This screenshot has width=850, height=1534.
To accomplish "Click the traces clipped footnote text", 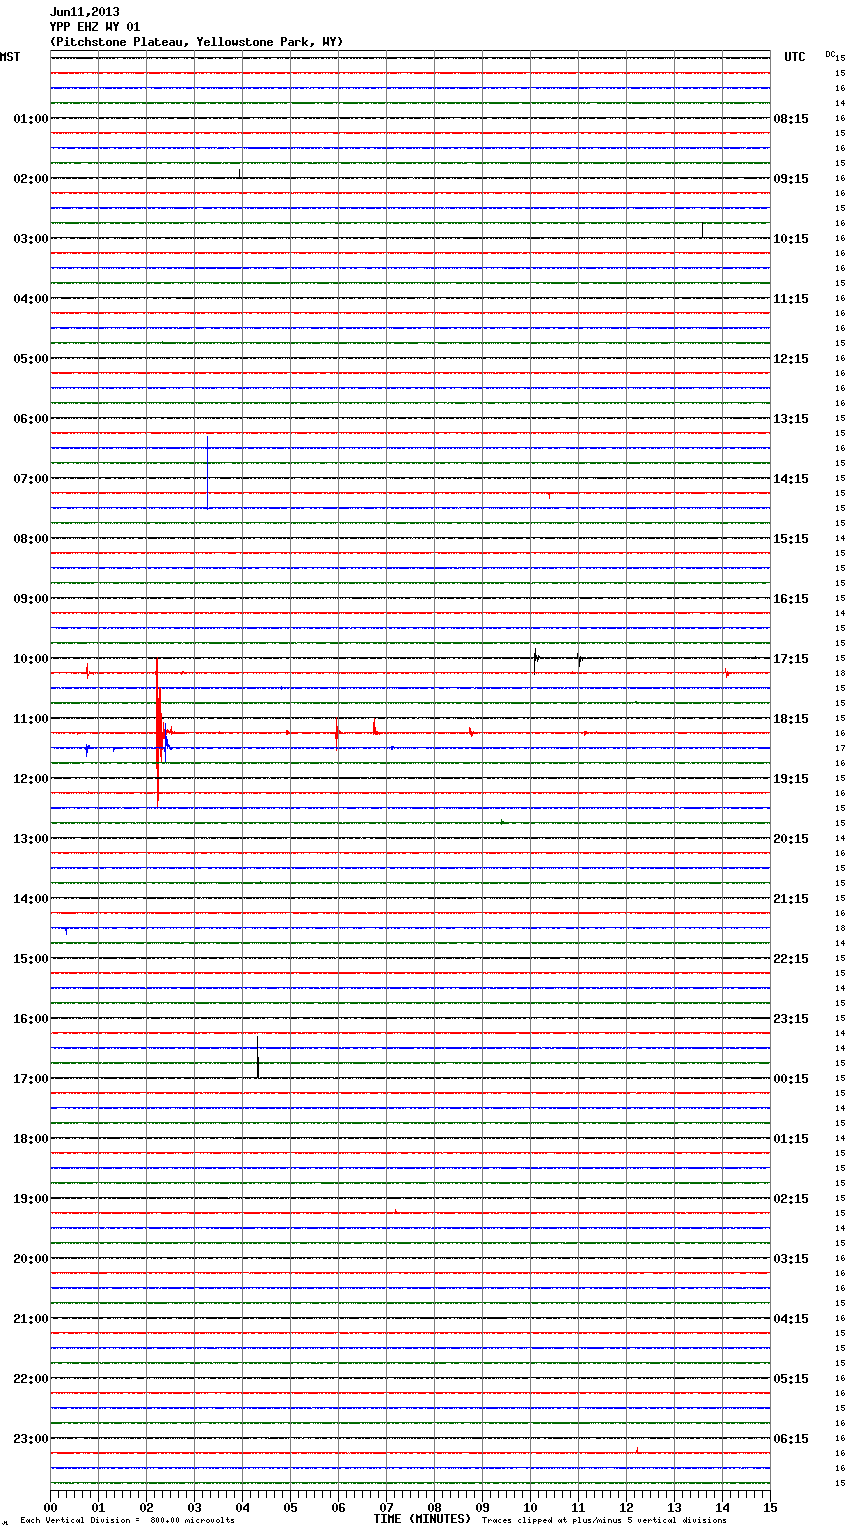I will coord(604,1521).
